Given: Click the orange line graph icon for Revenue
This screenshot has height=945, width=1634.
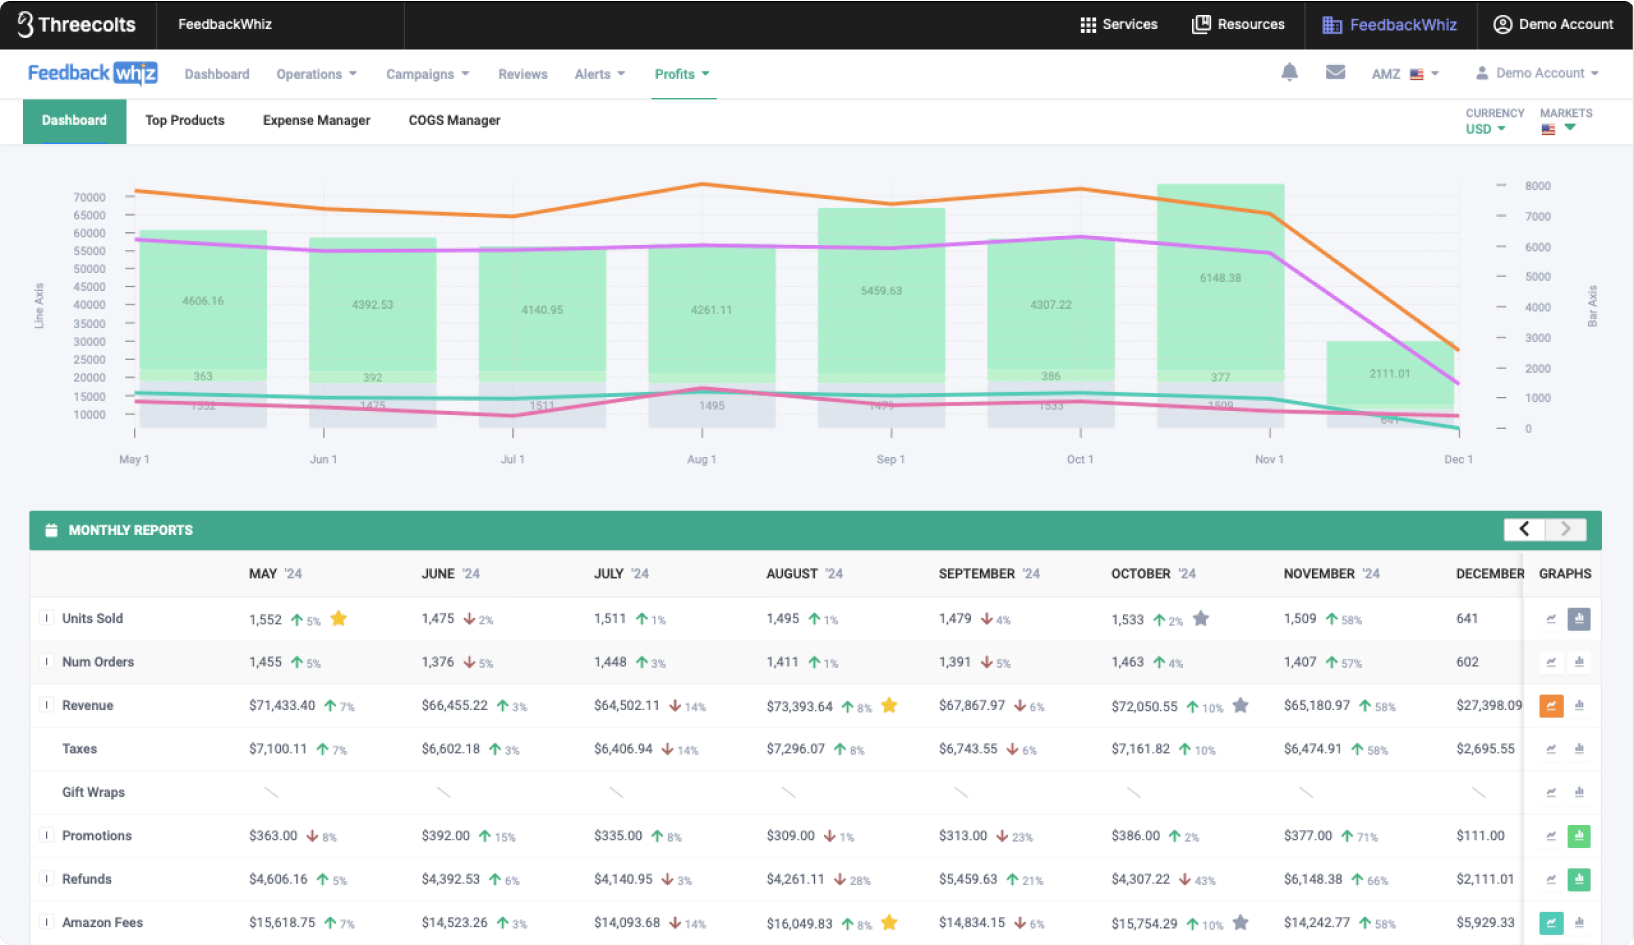Looking at the screenshot, I should point(1551,705).
